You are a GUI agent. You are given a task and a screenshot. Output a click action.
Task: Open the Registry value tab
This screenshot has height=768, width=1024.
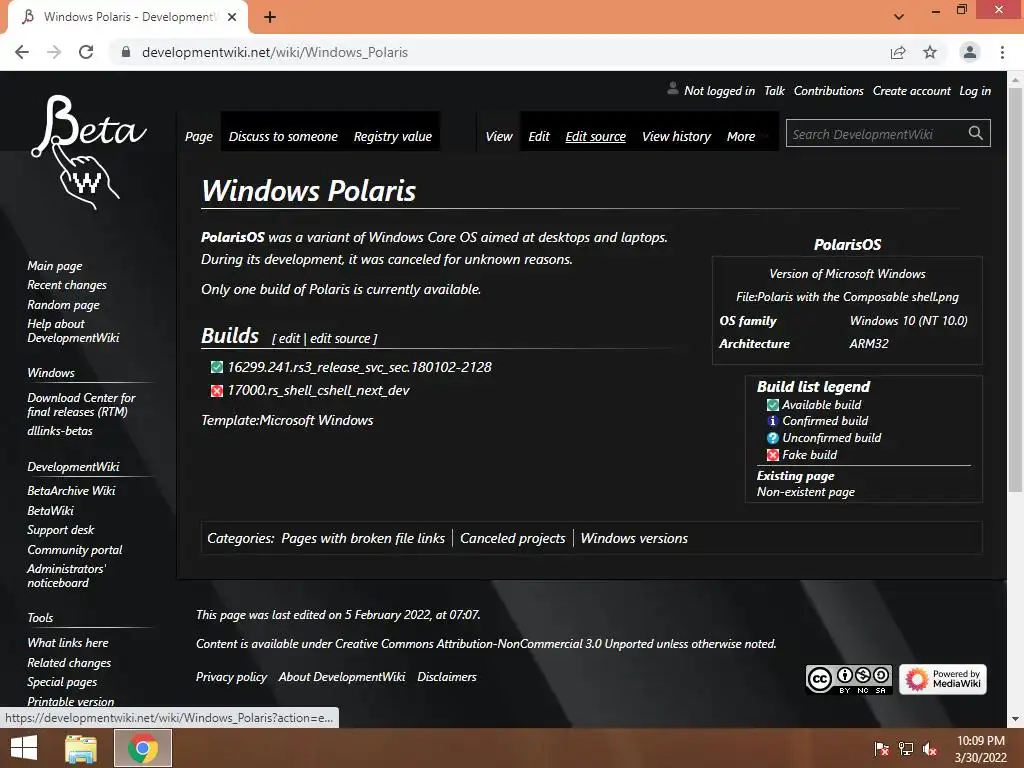[x=392, y=136]
